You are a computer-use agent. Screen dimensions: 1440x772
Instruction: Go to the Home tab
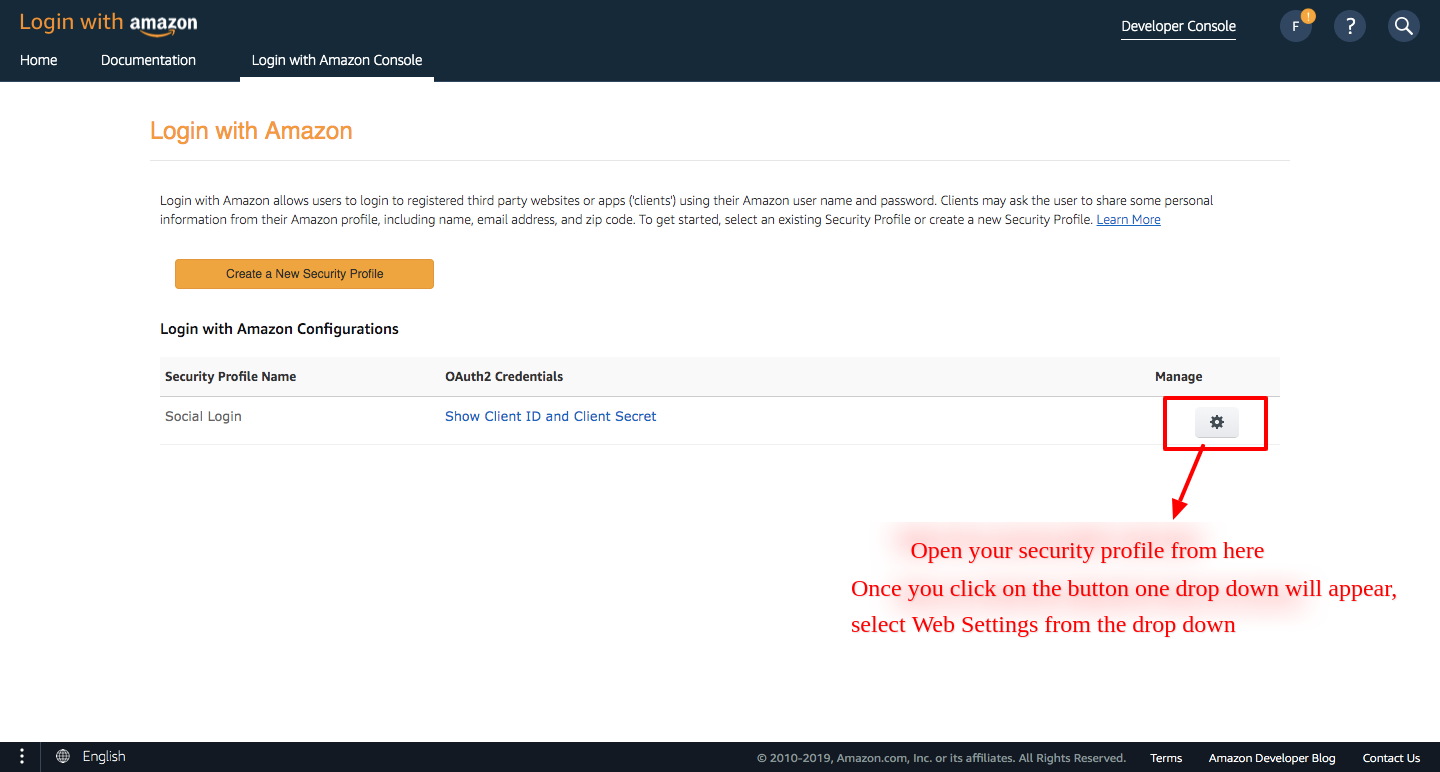39,60
